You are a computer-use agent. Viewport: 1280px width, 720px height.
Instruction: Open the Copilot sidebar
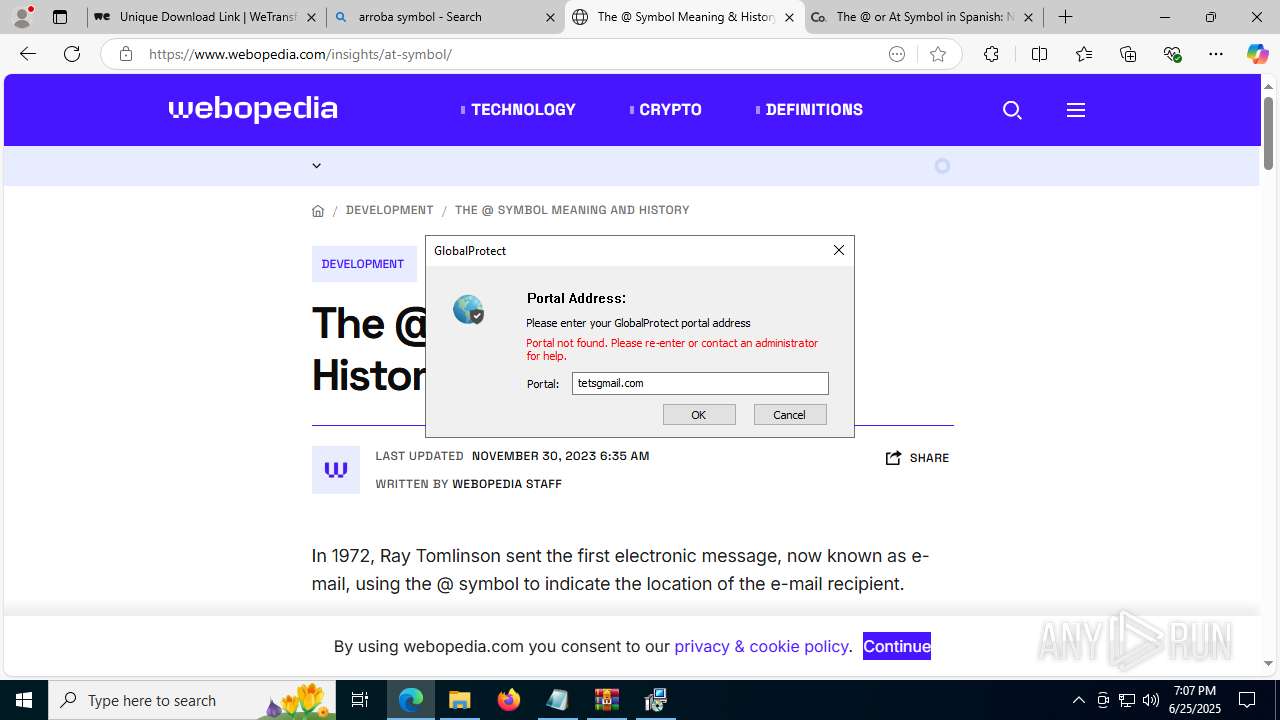[x=1257, y=54]
